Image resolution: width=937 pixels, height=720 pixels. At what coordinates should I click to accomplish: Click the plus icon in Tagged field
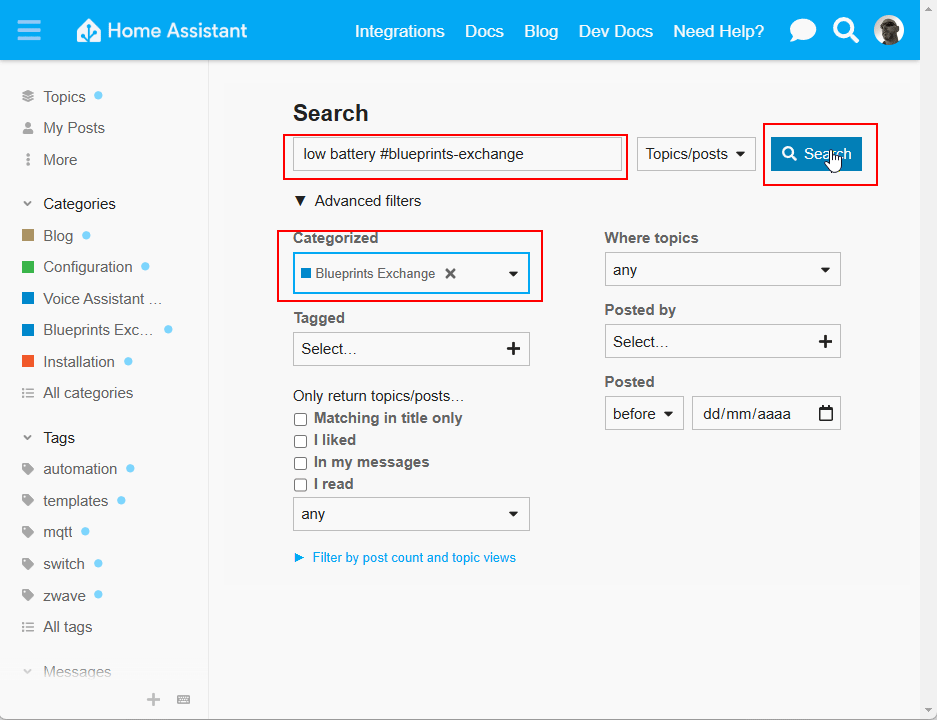pyautogui.click(x=513, y=349)
